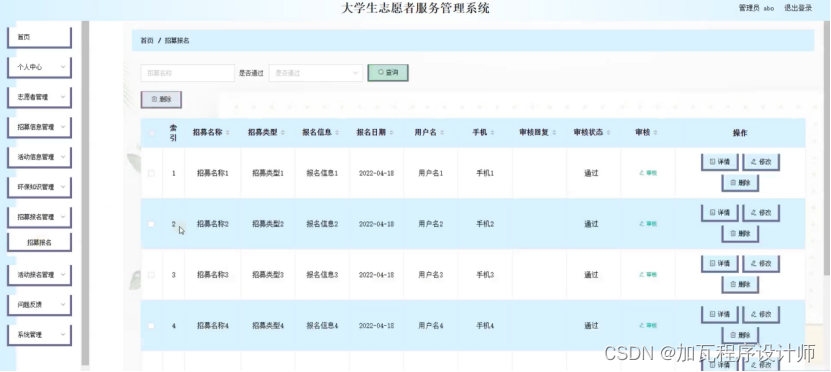Open 详情 for row 招募名称2
The image size is (831, 372).
tap(720, 213)
